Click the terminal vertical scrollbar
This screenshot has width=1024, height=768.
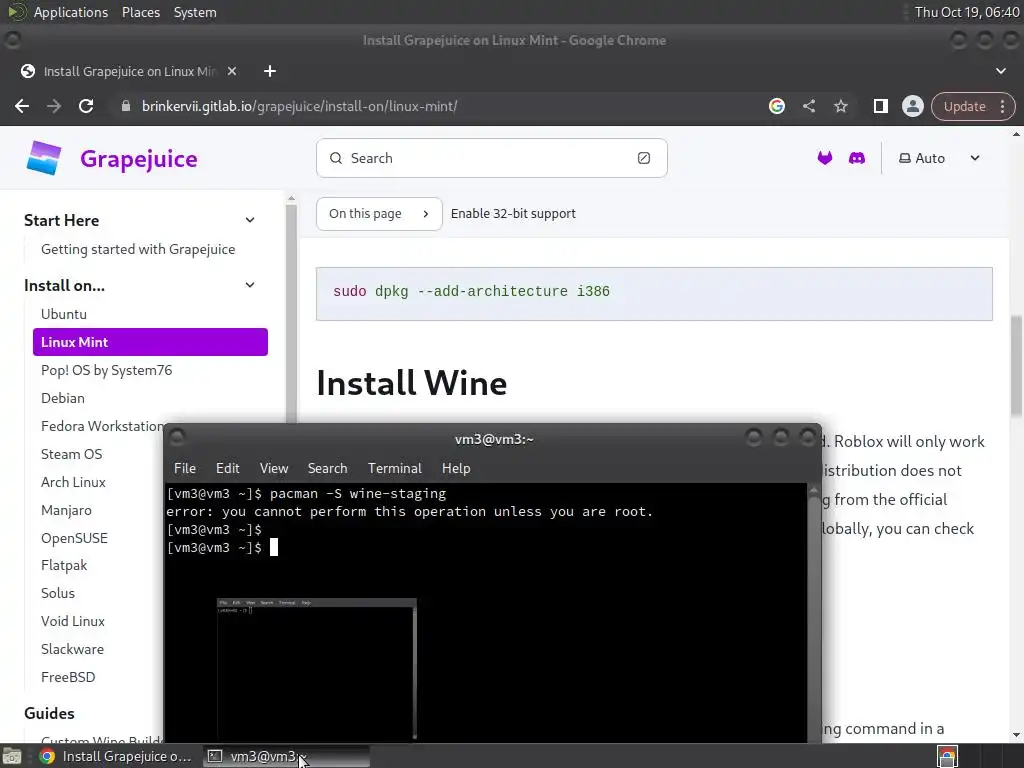tap(814, 614)
